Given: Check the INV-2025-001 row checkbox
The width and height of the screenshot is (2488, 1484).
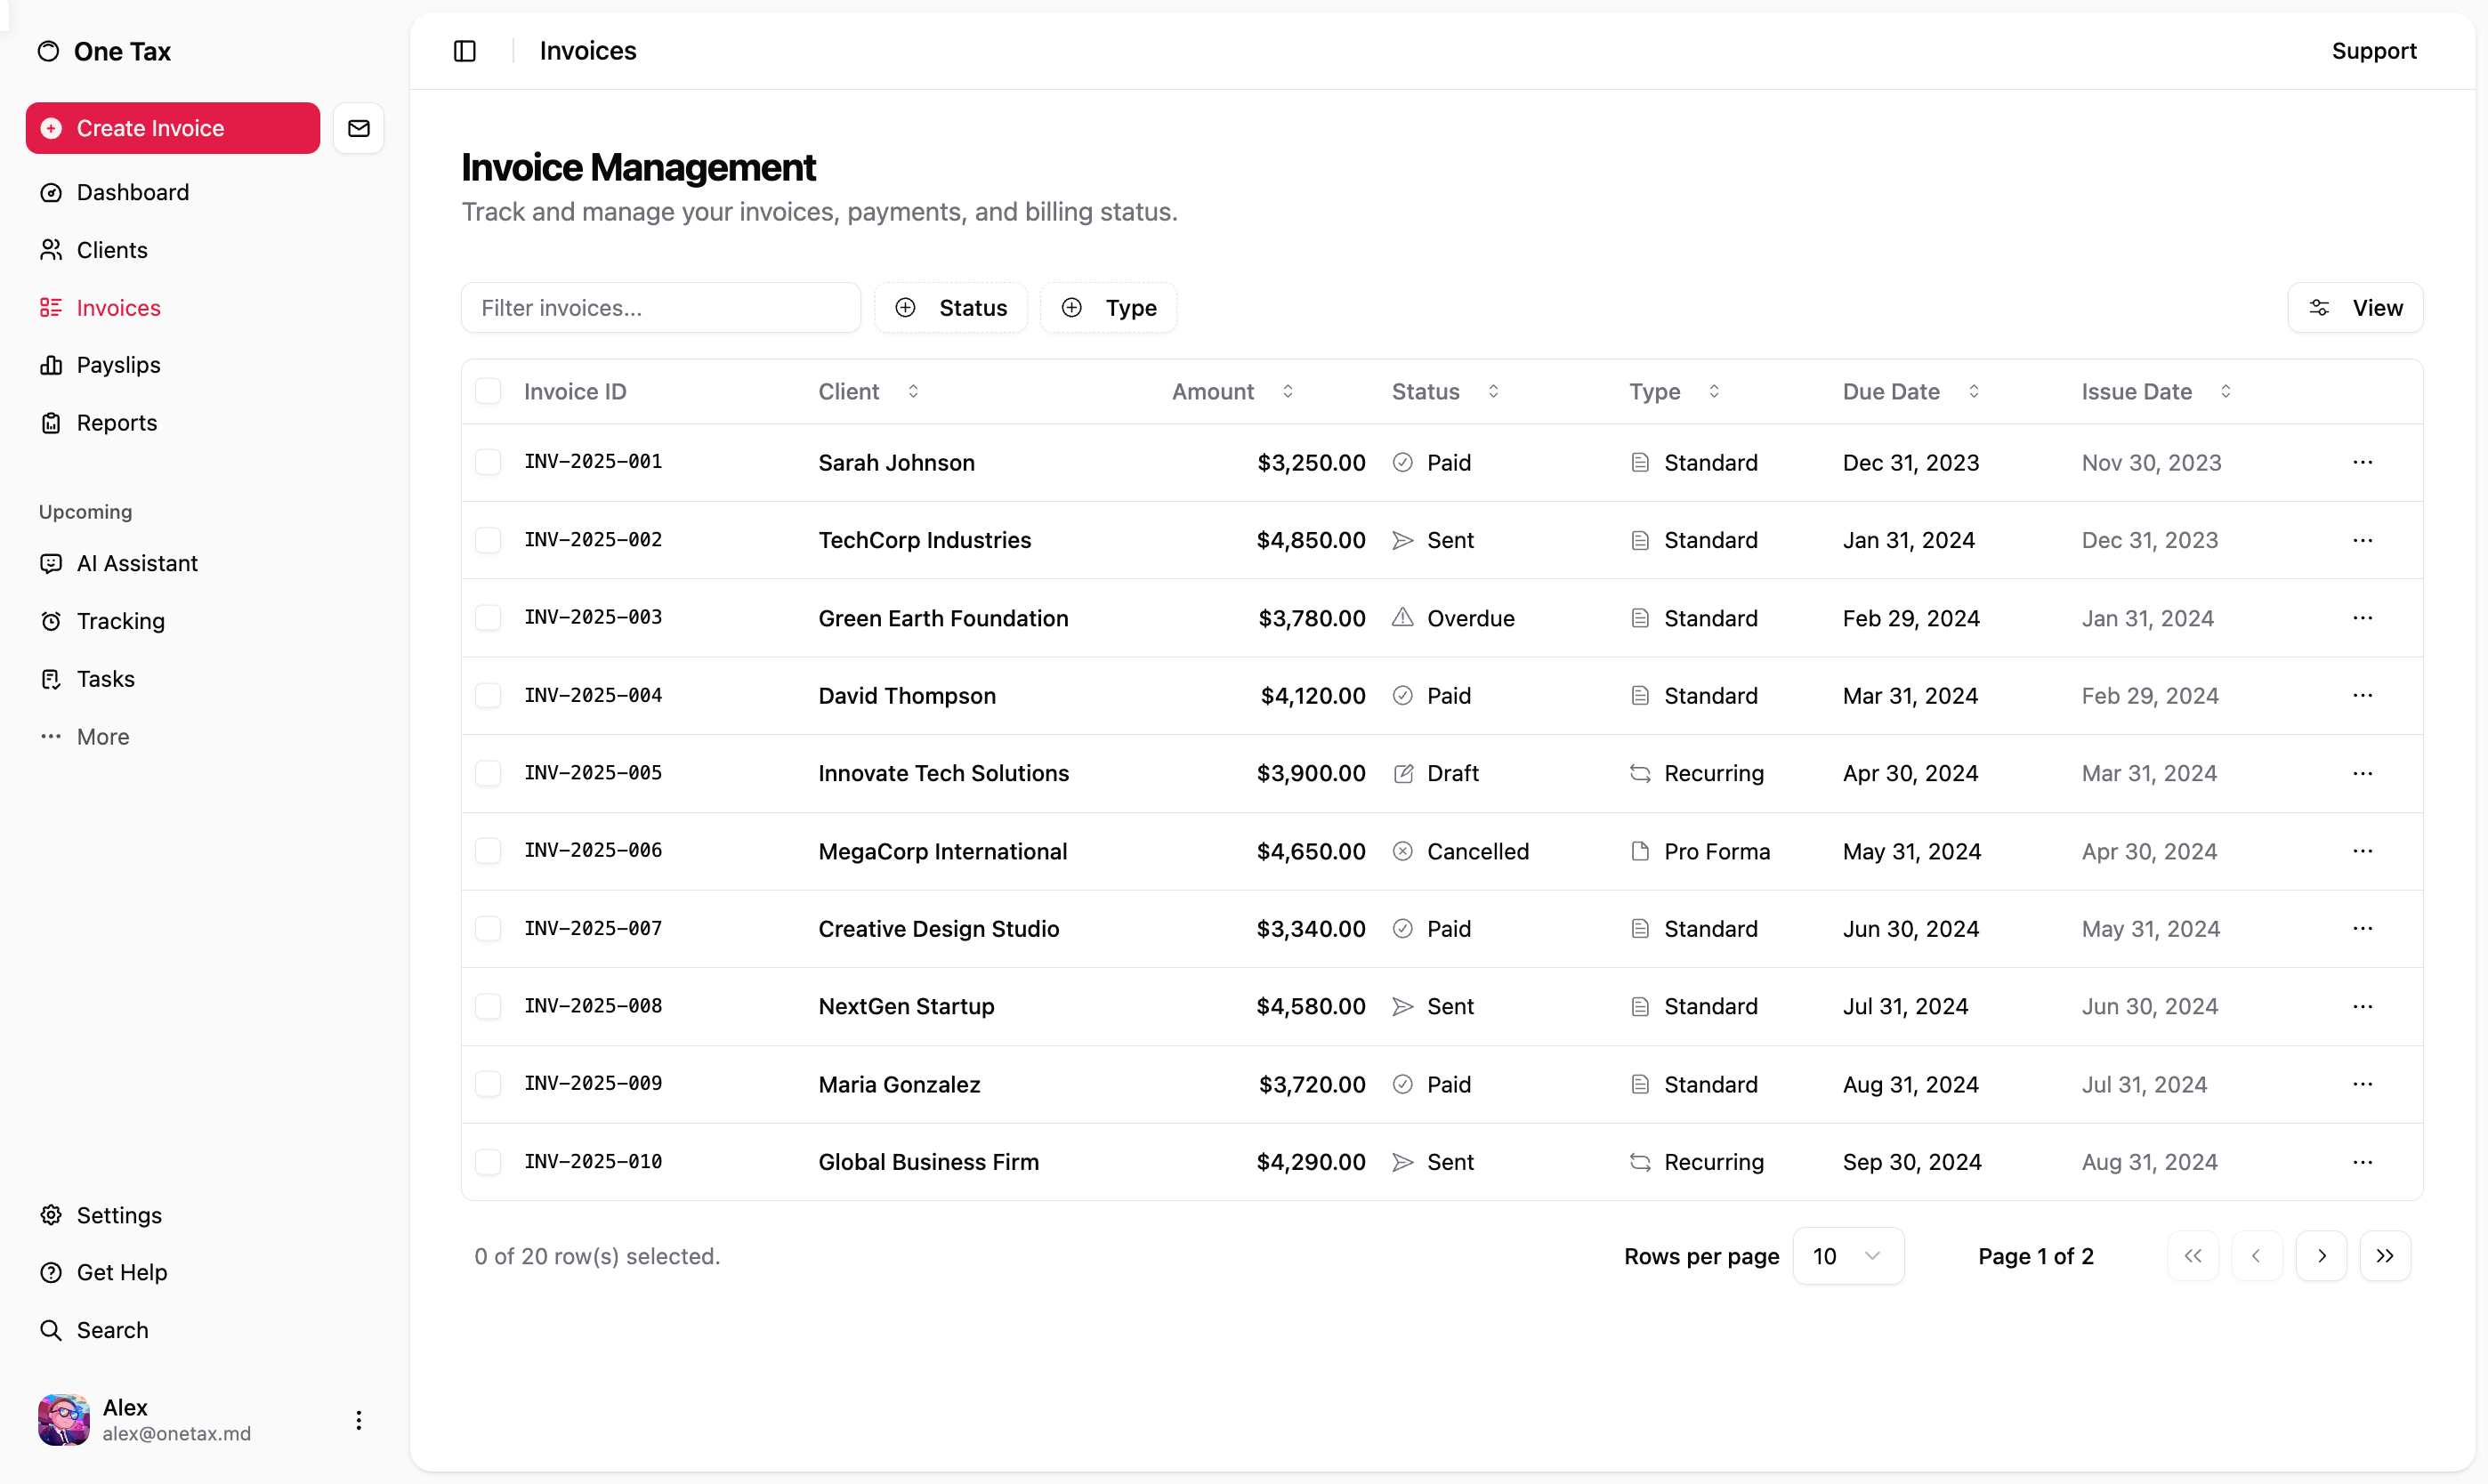Looking at the screenshot, I should (488, 462).
